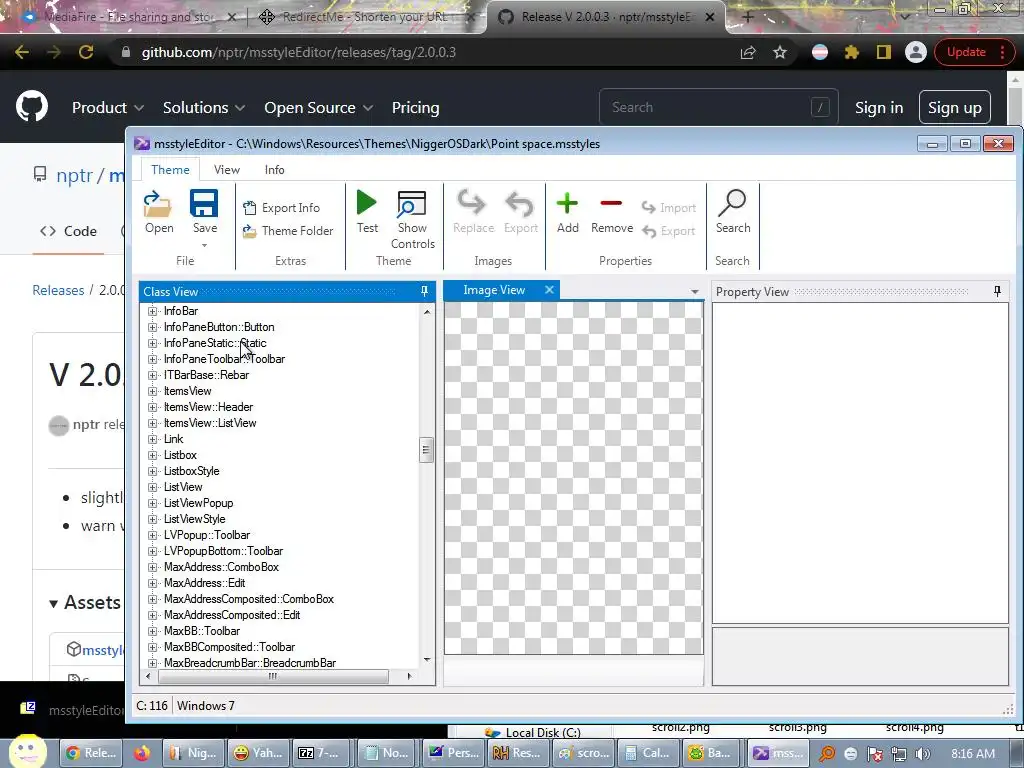The width and height of the screenshot is (1024, 768).
Task: Expand MaxAddress::ComboBox node
Action: coord(153,567)
